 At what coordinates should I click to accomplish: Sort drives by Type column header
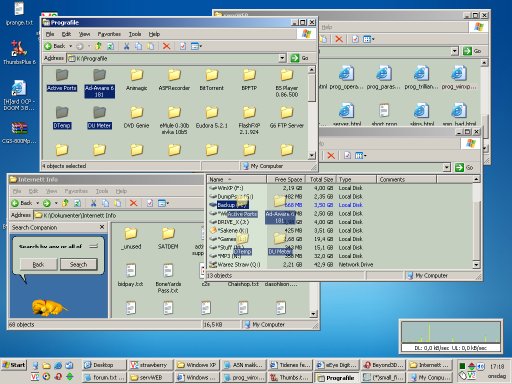point(356,179)
